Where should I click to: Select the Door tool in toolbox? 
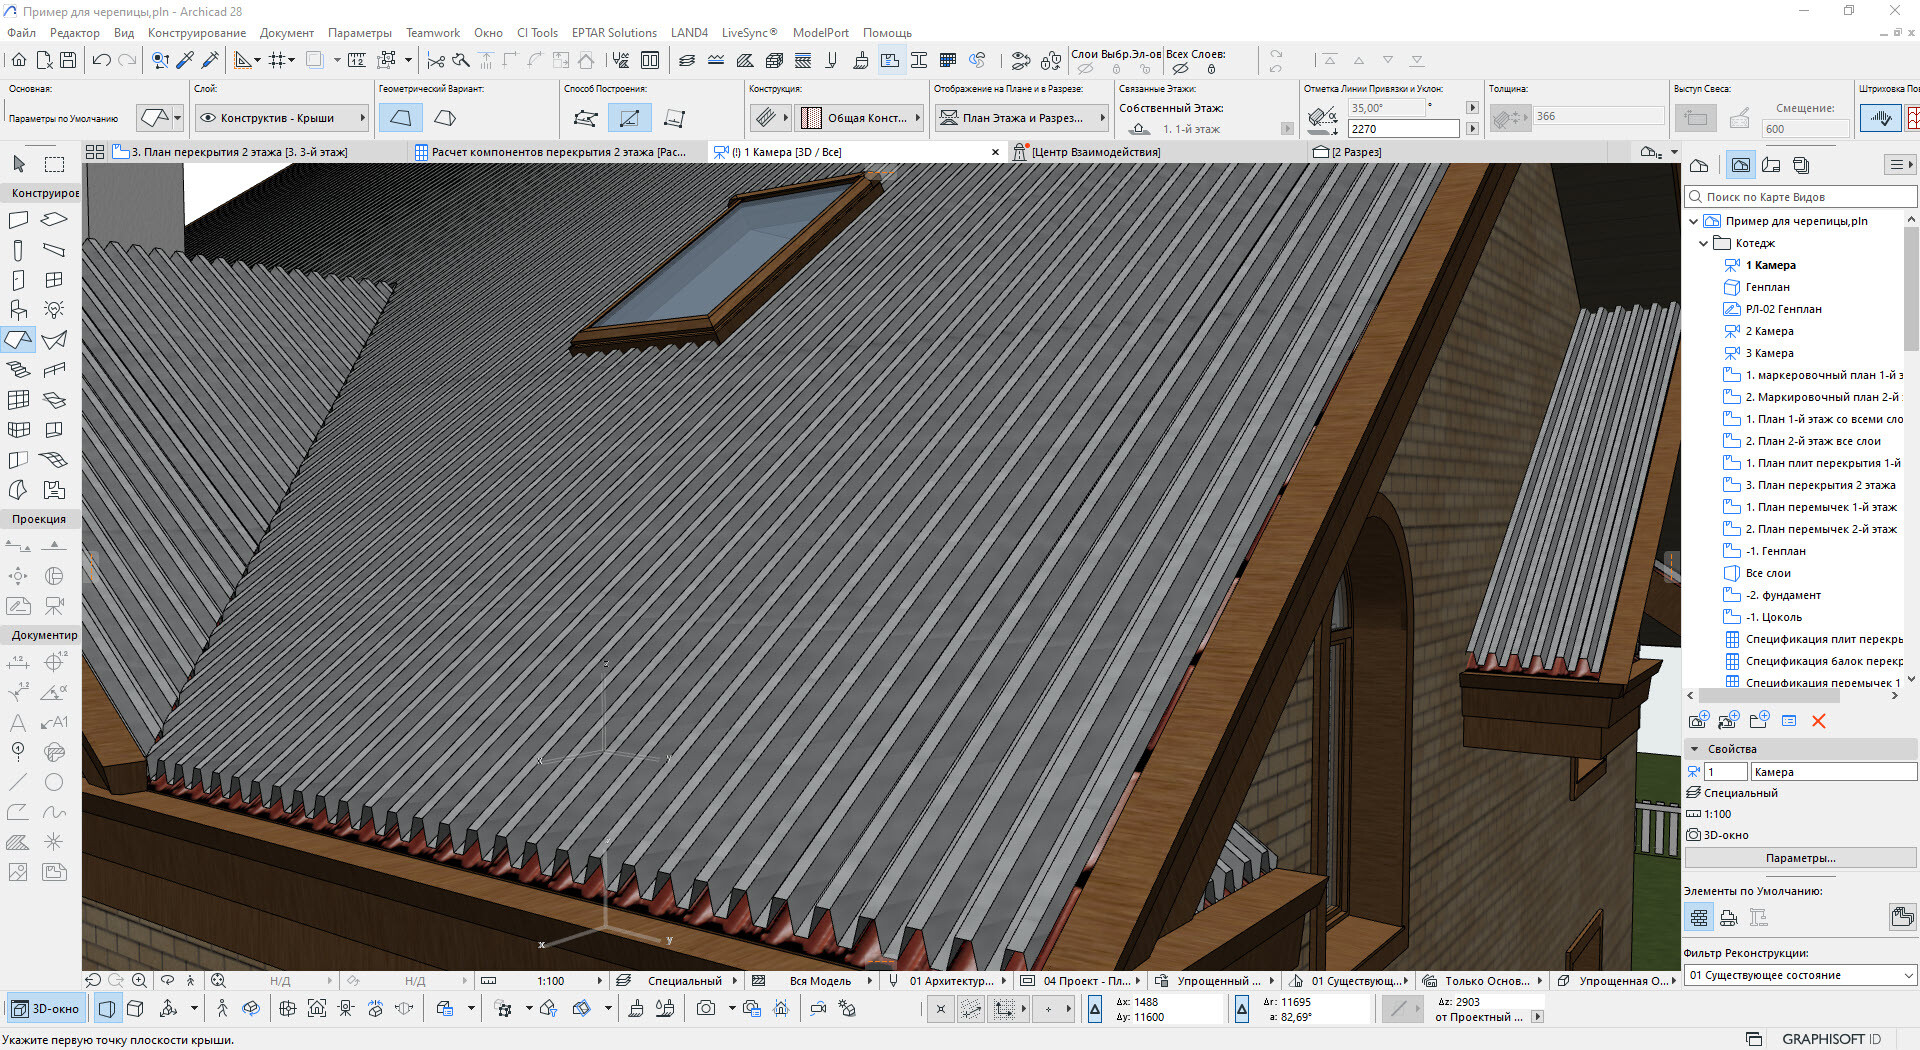pyautogui.click(x=18, y=280)
